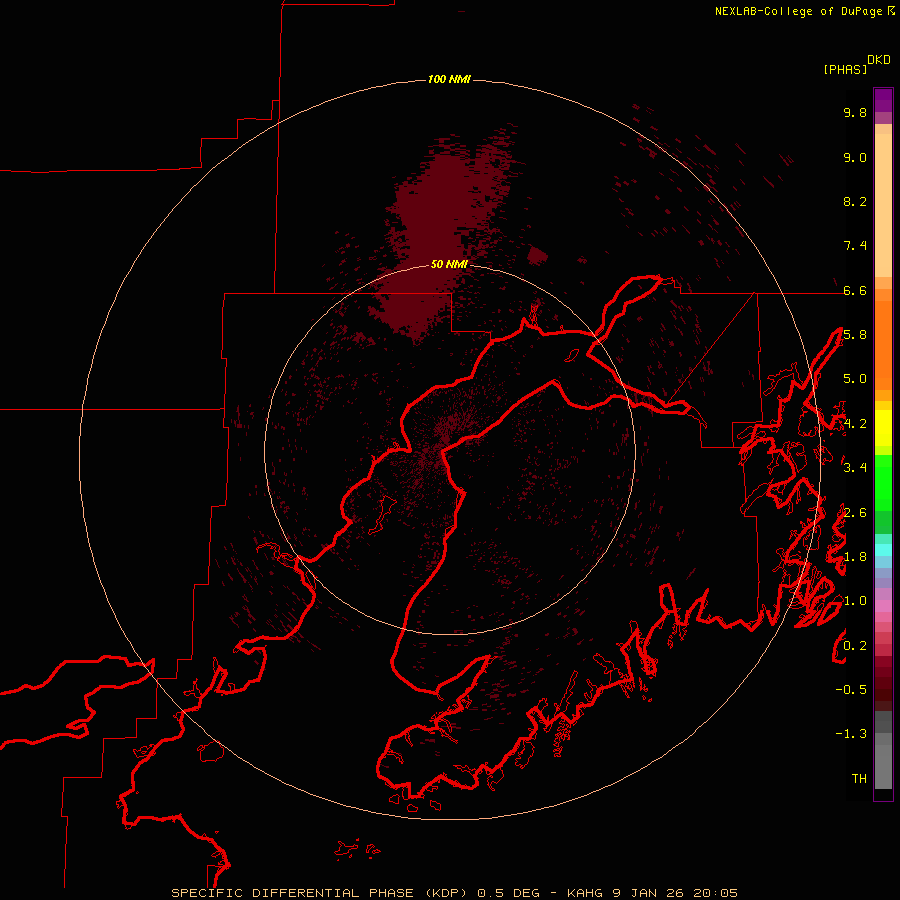900x900 pixels.
Task: Pick the green segment of the color scale
Action: (883, 482)
